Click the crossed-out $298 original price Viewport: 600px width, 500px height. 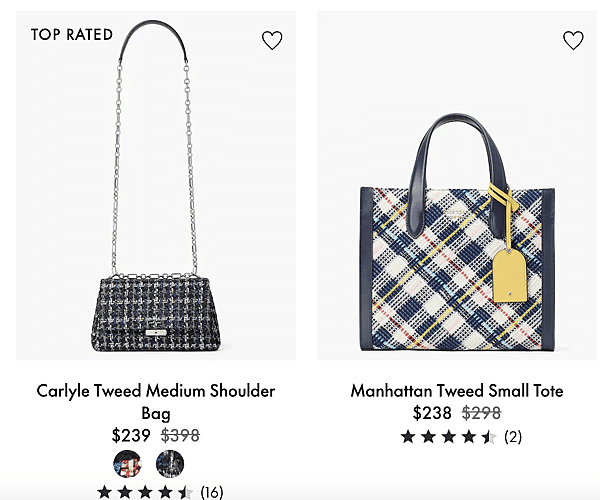481,413
